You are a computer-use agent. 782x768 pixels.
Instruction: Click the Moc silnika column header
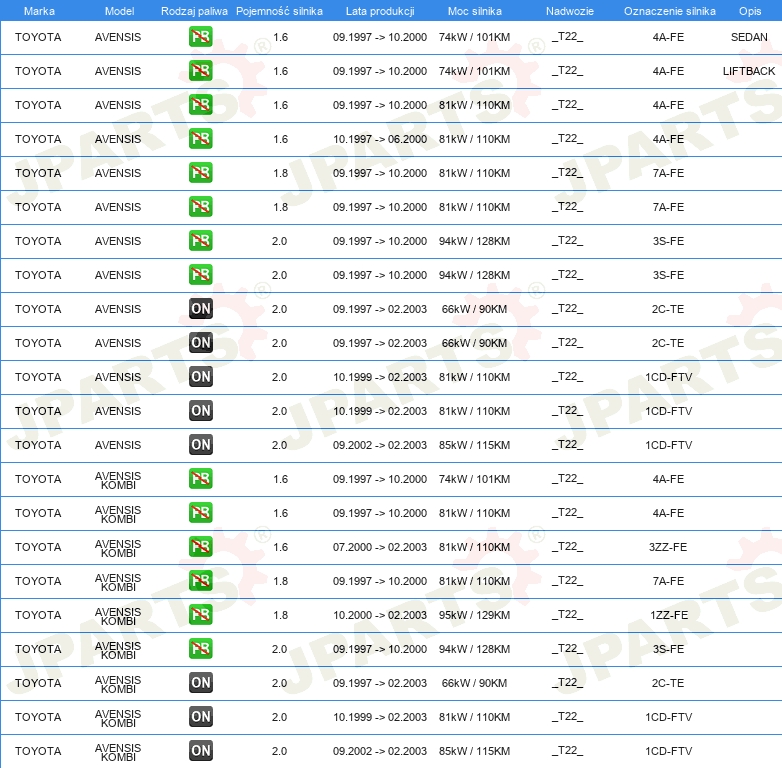(475, 11)
